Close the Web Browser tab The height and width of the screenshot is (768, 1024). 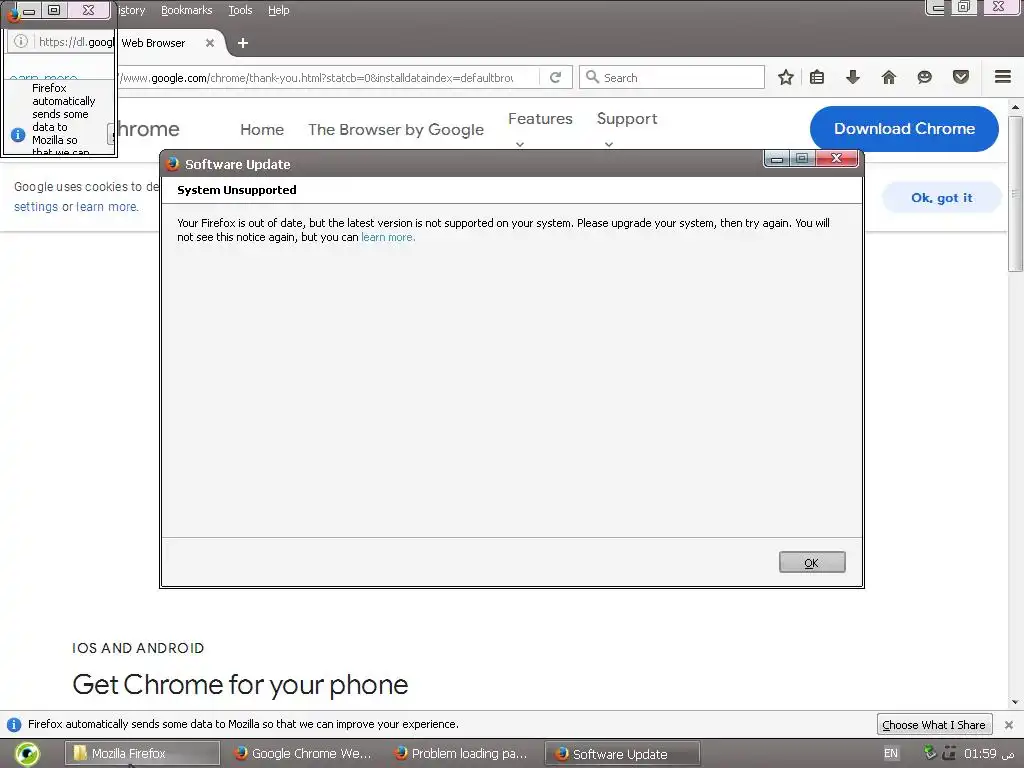point(210,43)
